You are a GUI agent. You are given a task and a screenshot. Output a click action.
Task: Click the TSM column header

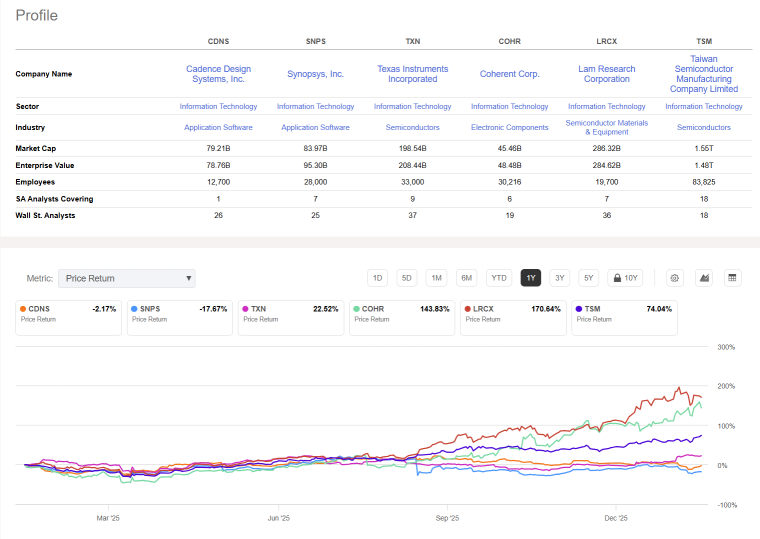point(704,41)
